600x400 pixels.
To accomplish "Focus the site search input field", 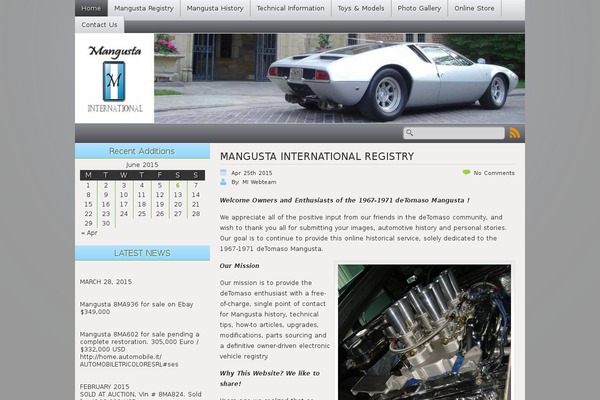I will tap(454, 133).
